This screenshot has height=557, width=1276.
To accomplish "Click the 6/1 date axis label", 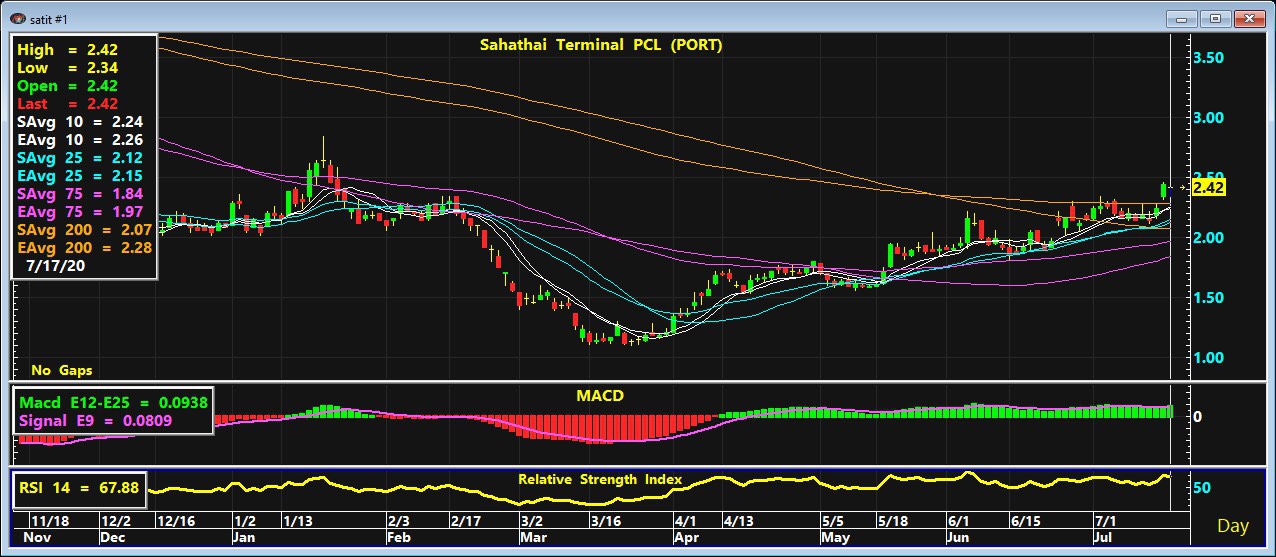I will click(958, 521).
